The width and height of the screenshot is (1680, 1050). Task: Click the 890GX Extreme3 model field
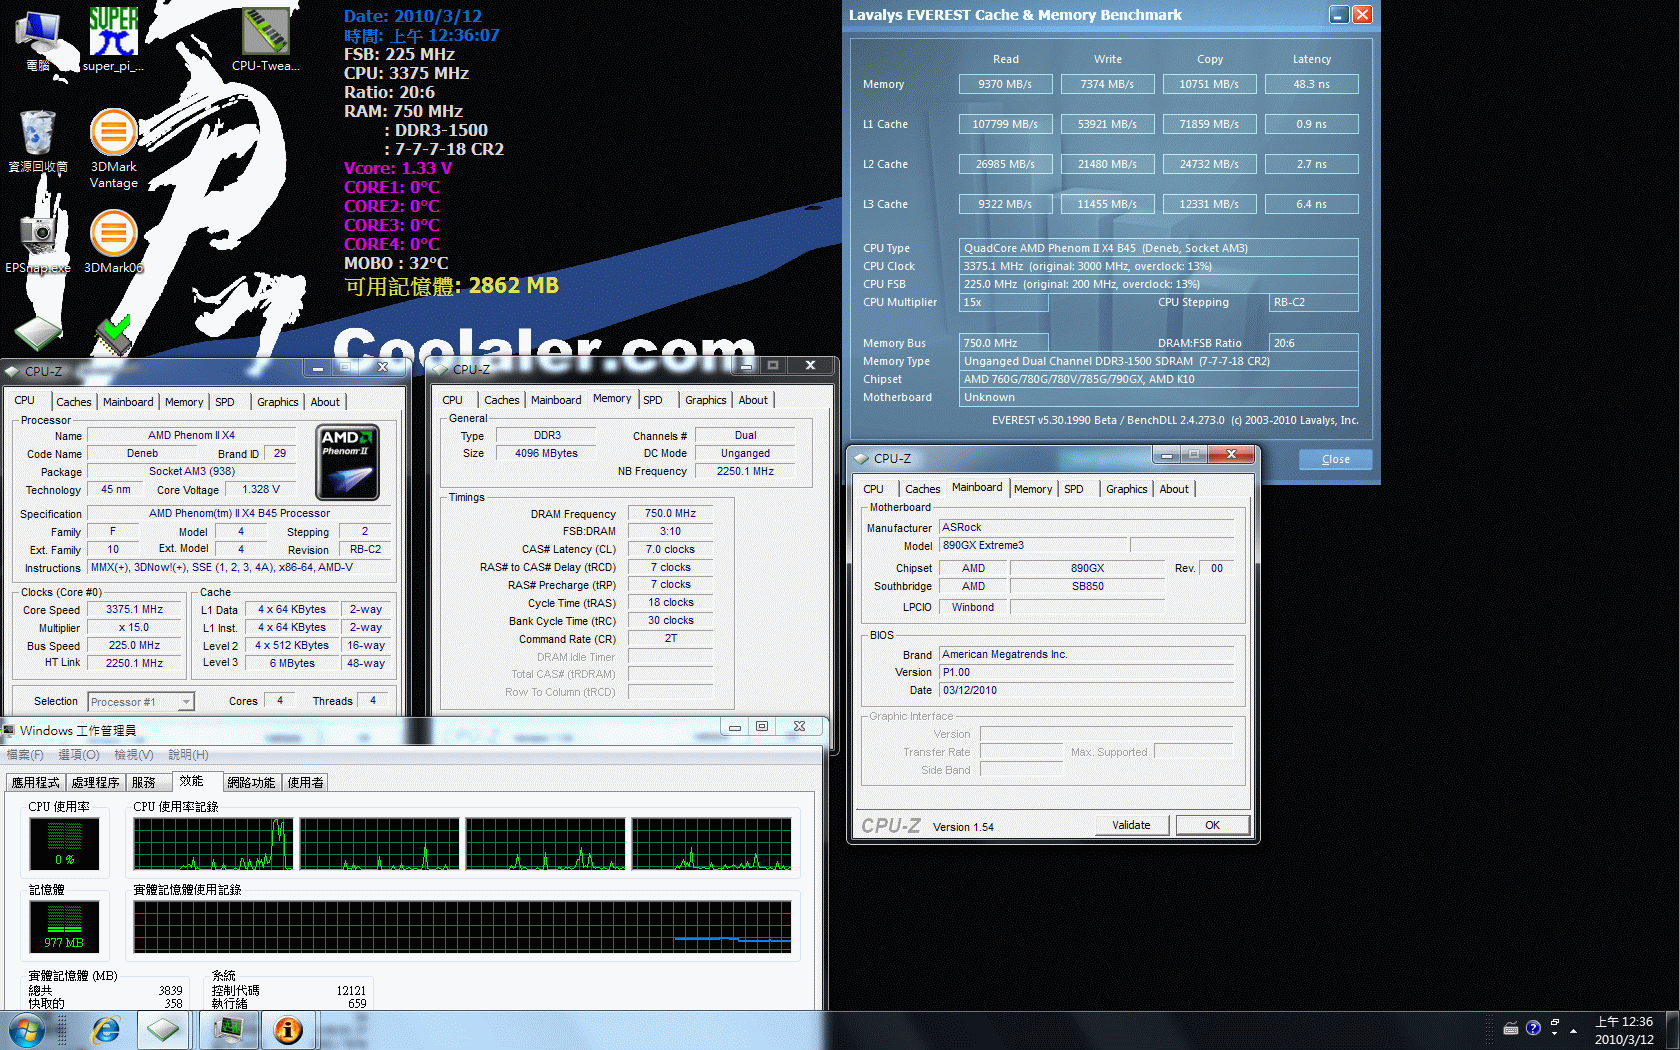click(1034, 545)
